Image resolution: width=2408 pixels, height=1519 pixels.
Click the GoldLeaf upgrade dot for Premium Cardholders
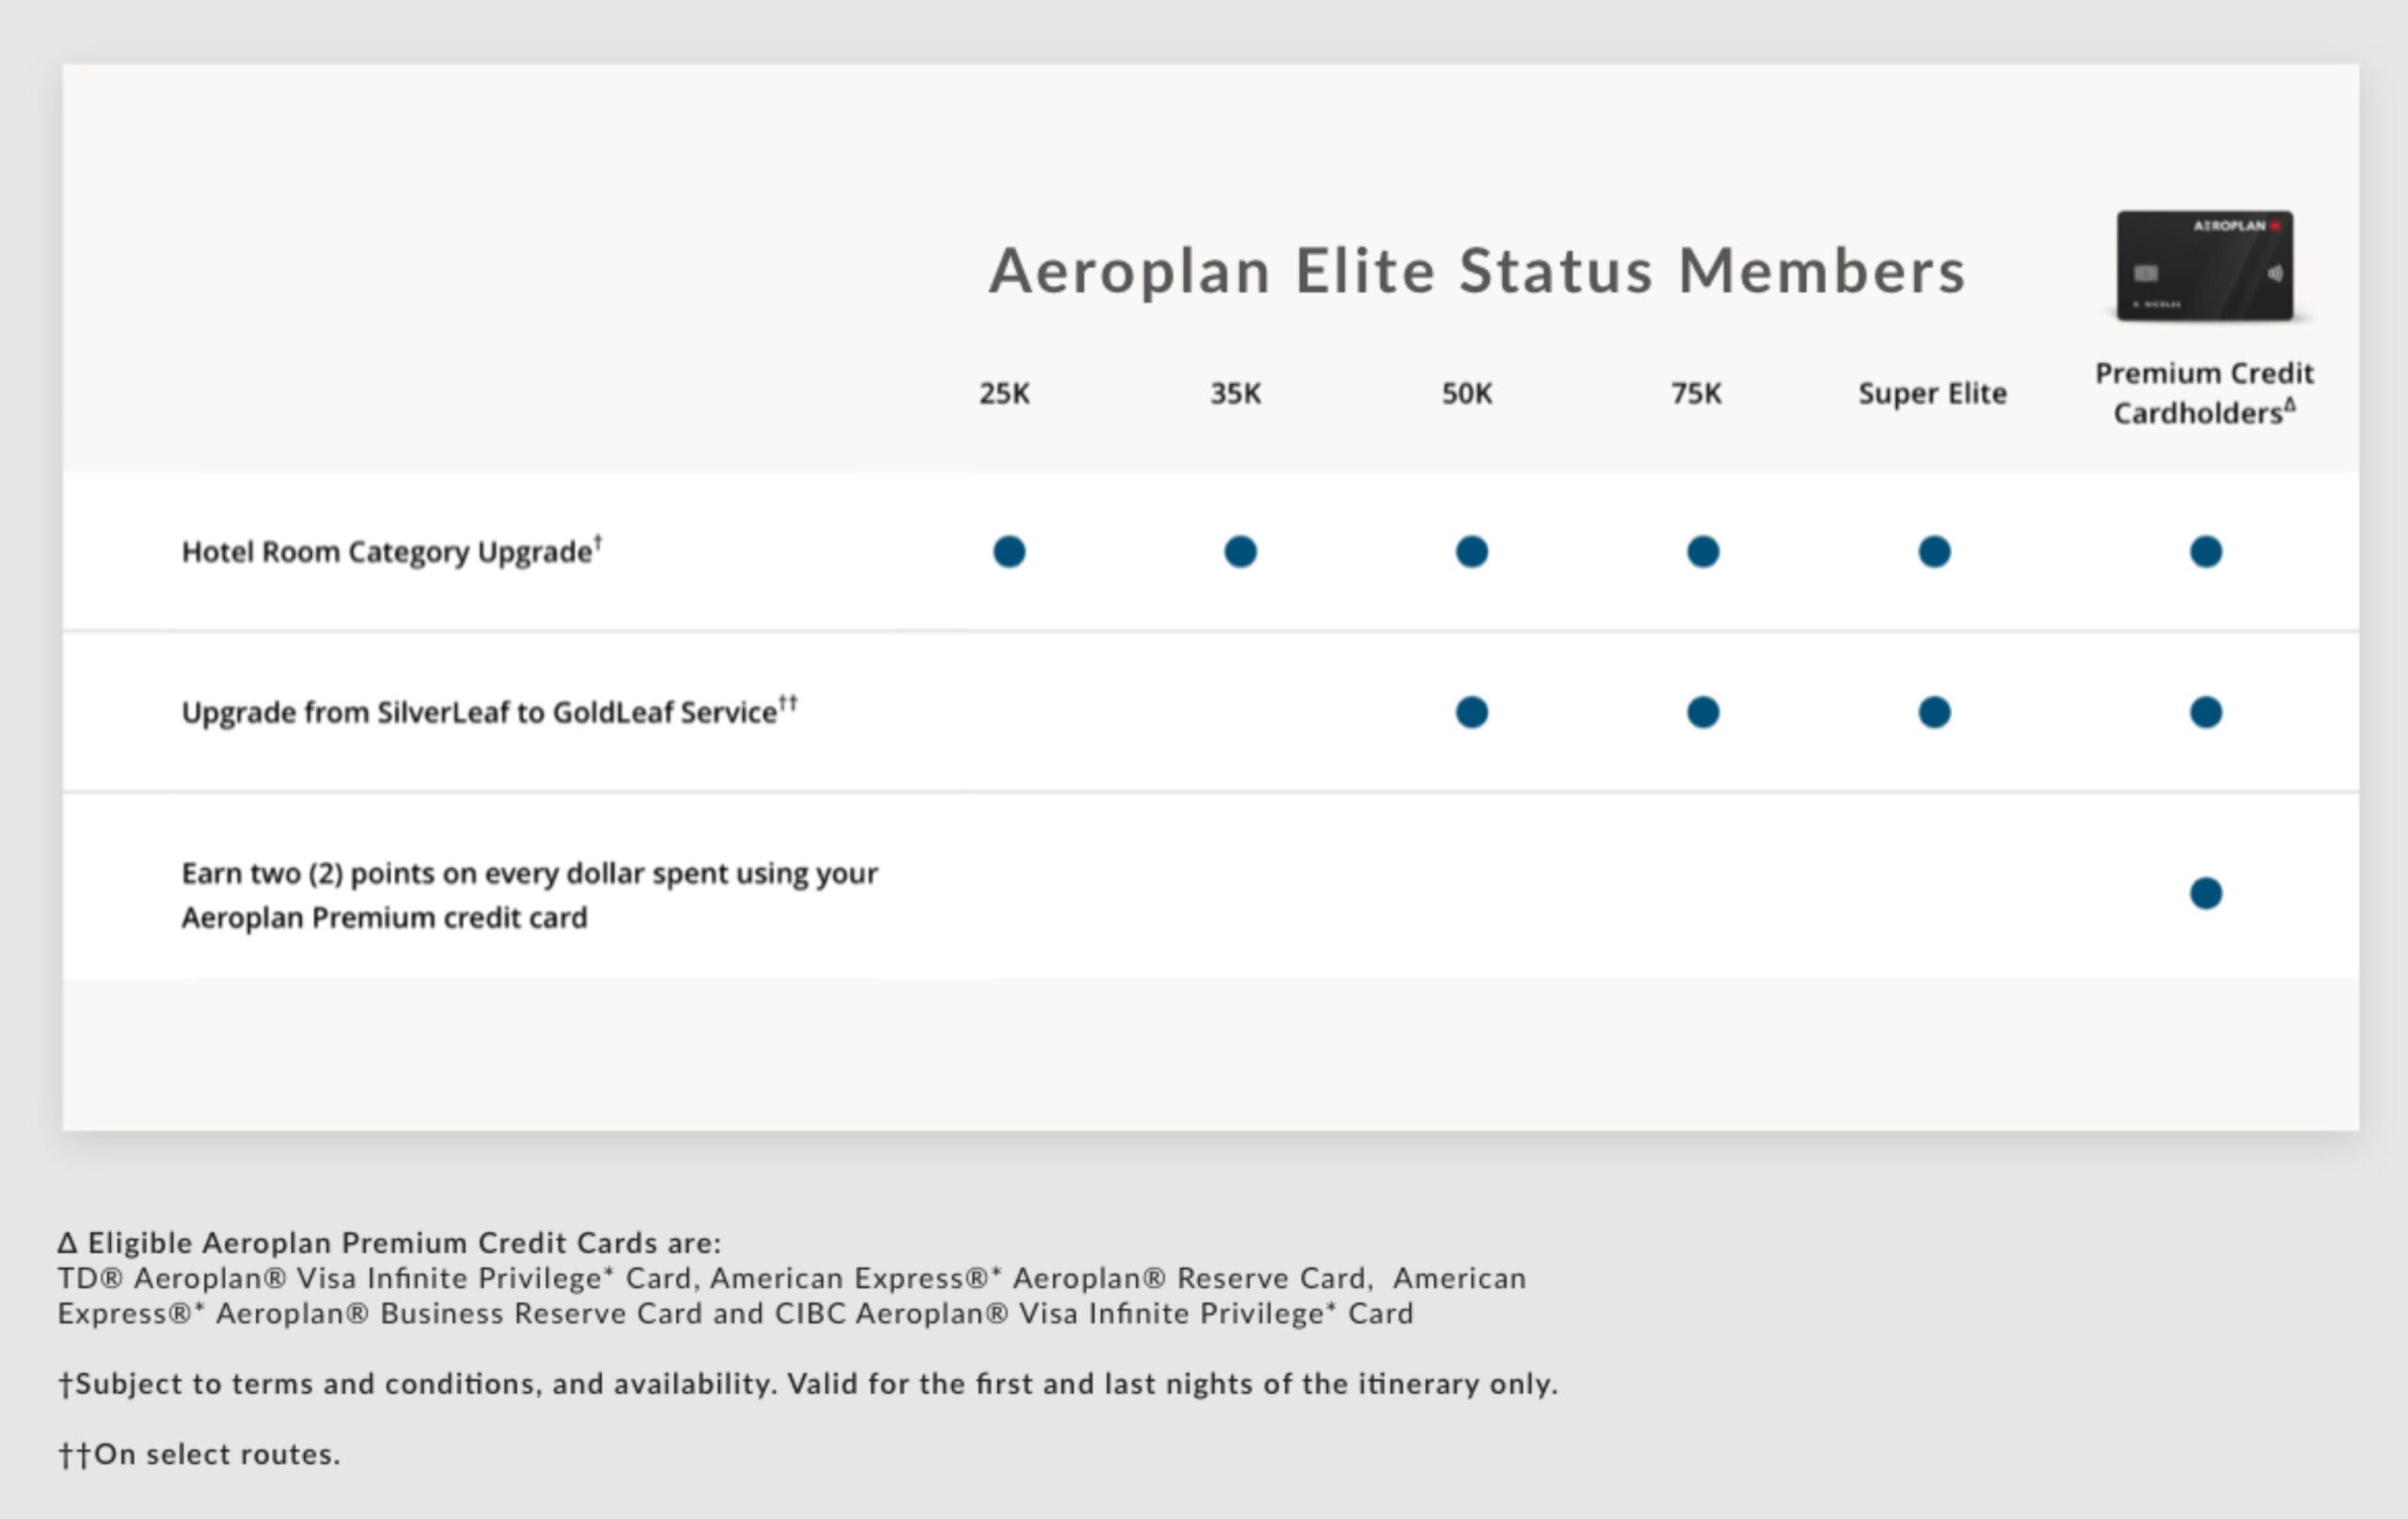click(x=2205, y=713)
